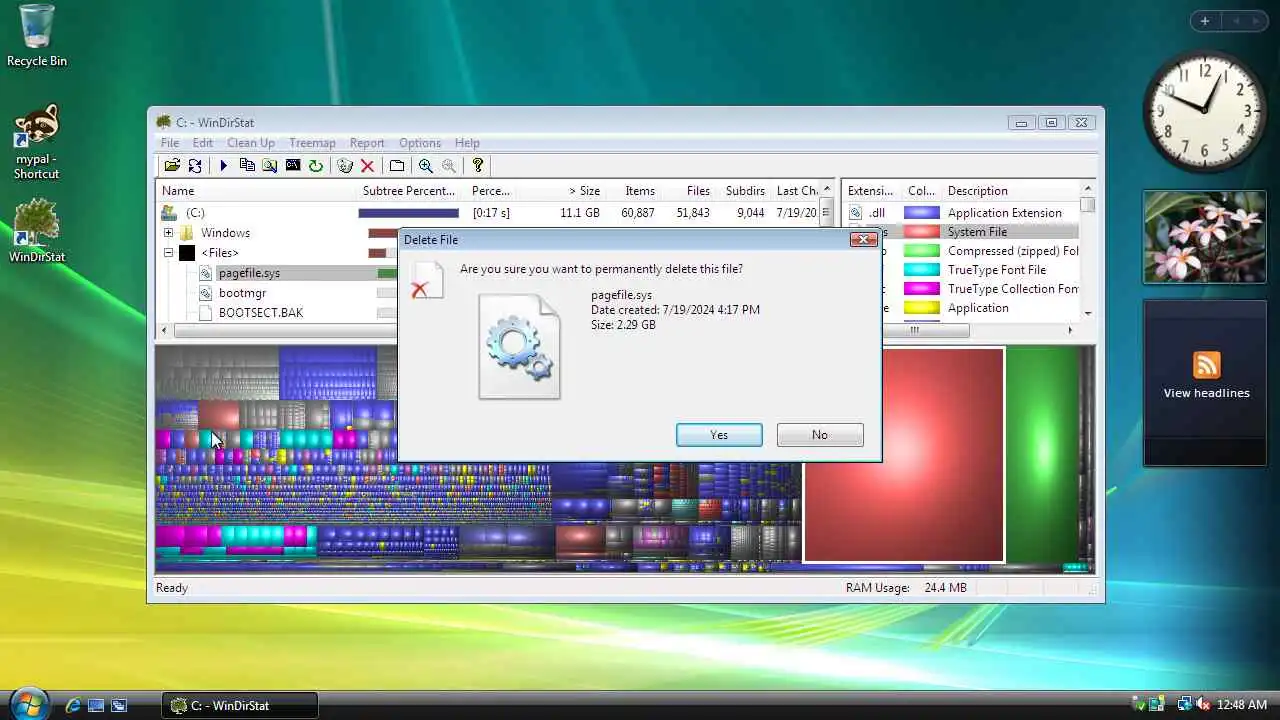Click the yellow Help question mark icon
Screen dimensions: 1280x720
[478, 166]
